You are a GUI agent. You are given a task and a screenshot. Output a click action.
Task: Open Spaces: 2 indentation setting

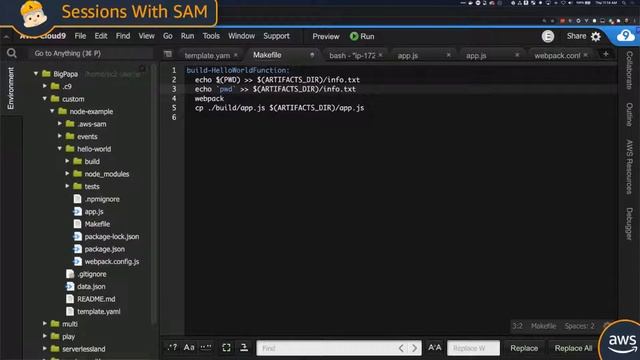(x=579, y=326)
